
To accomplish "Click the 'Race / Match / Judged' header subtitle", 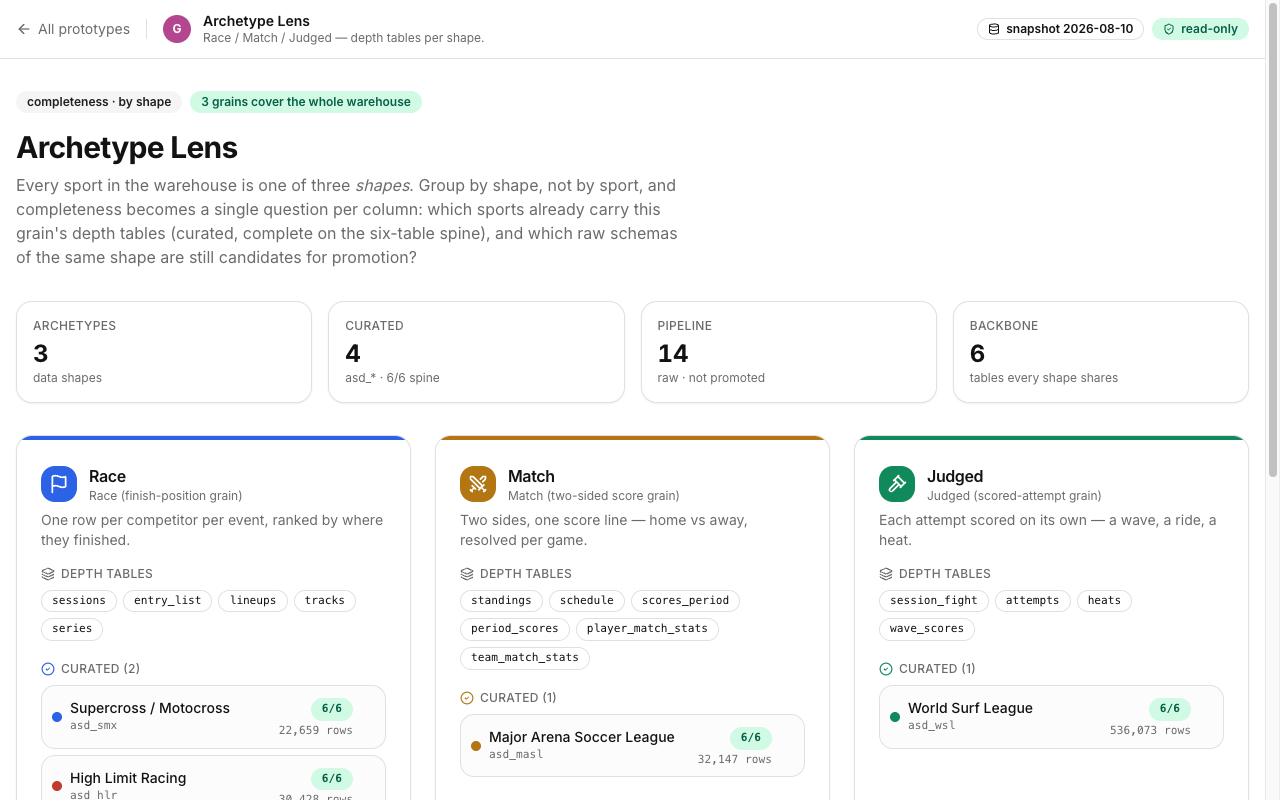I will 343,38.
